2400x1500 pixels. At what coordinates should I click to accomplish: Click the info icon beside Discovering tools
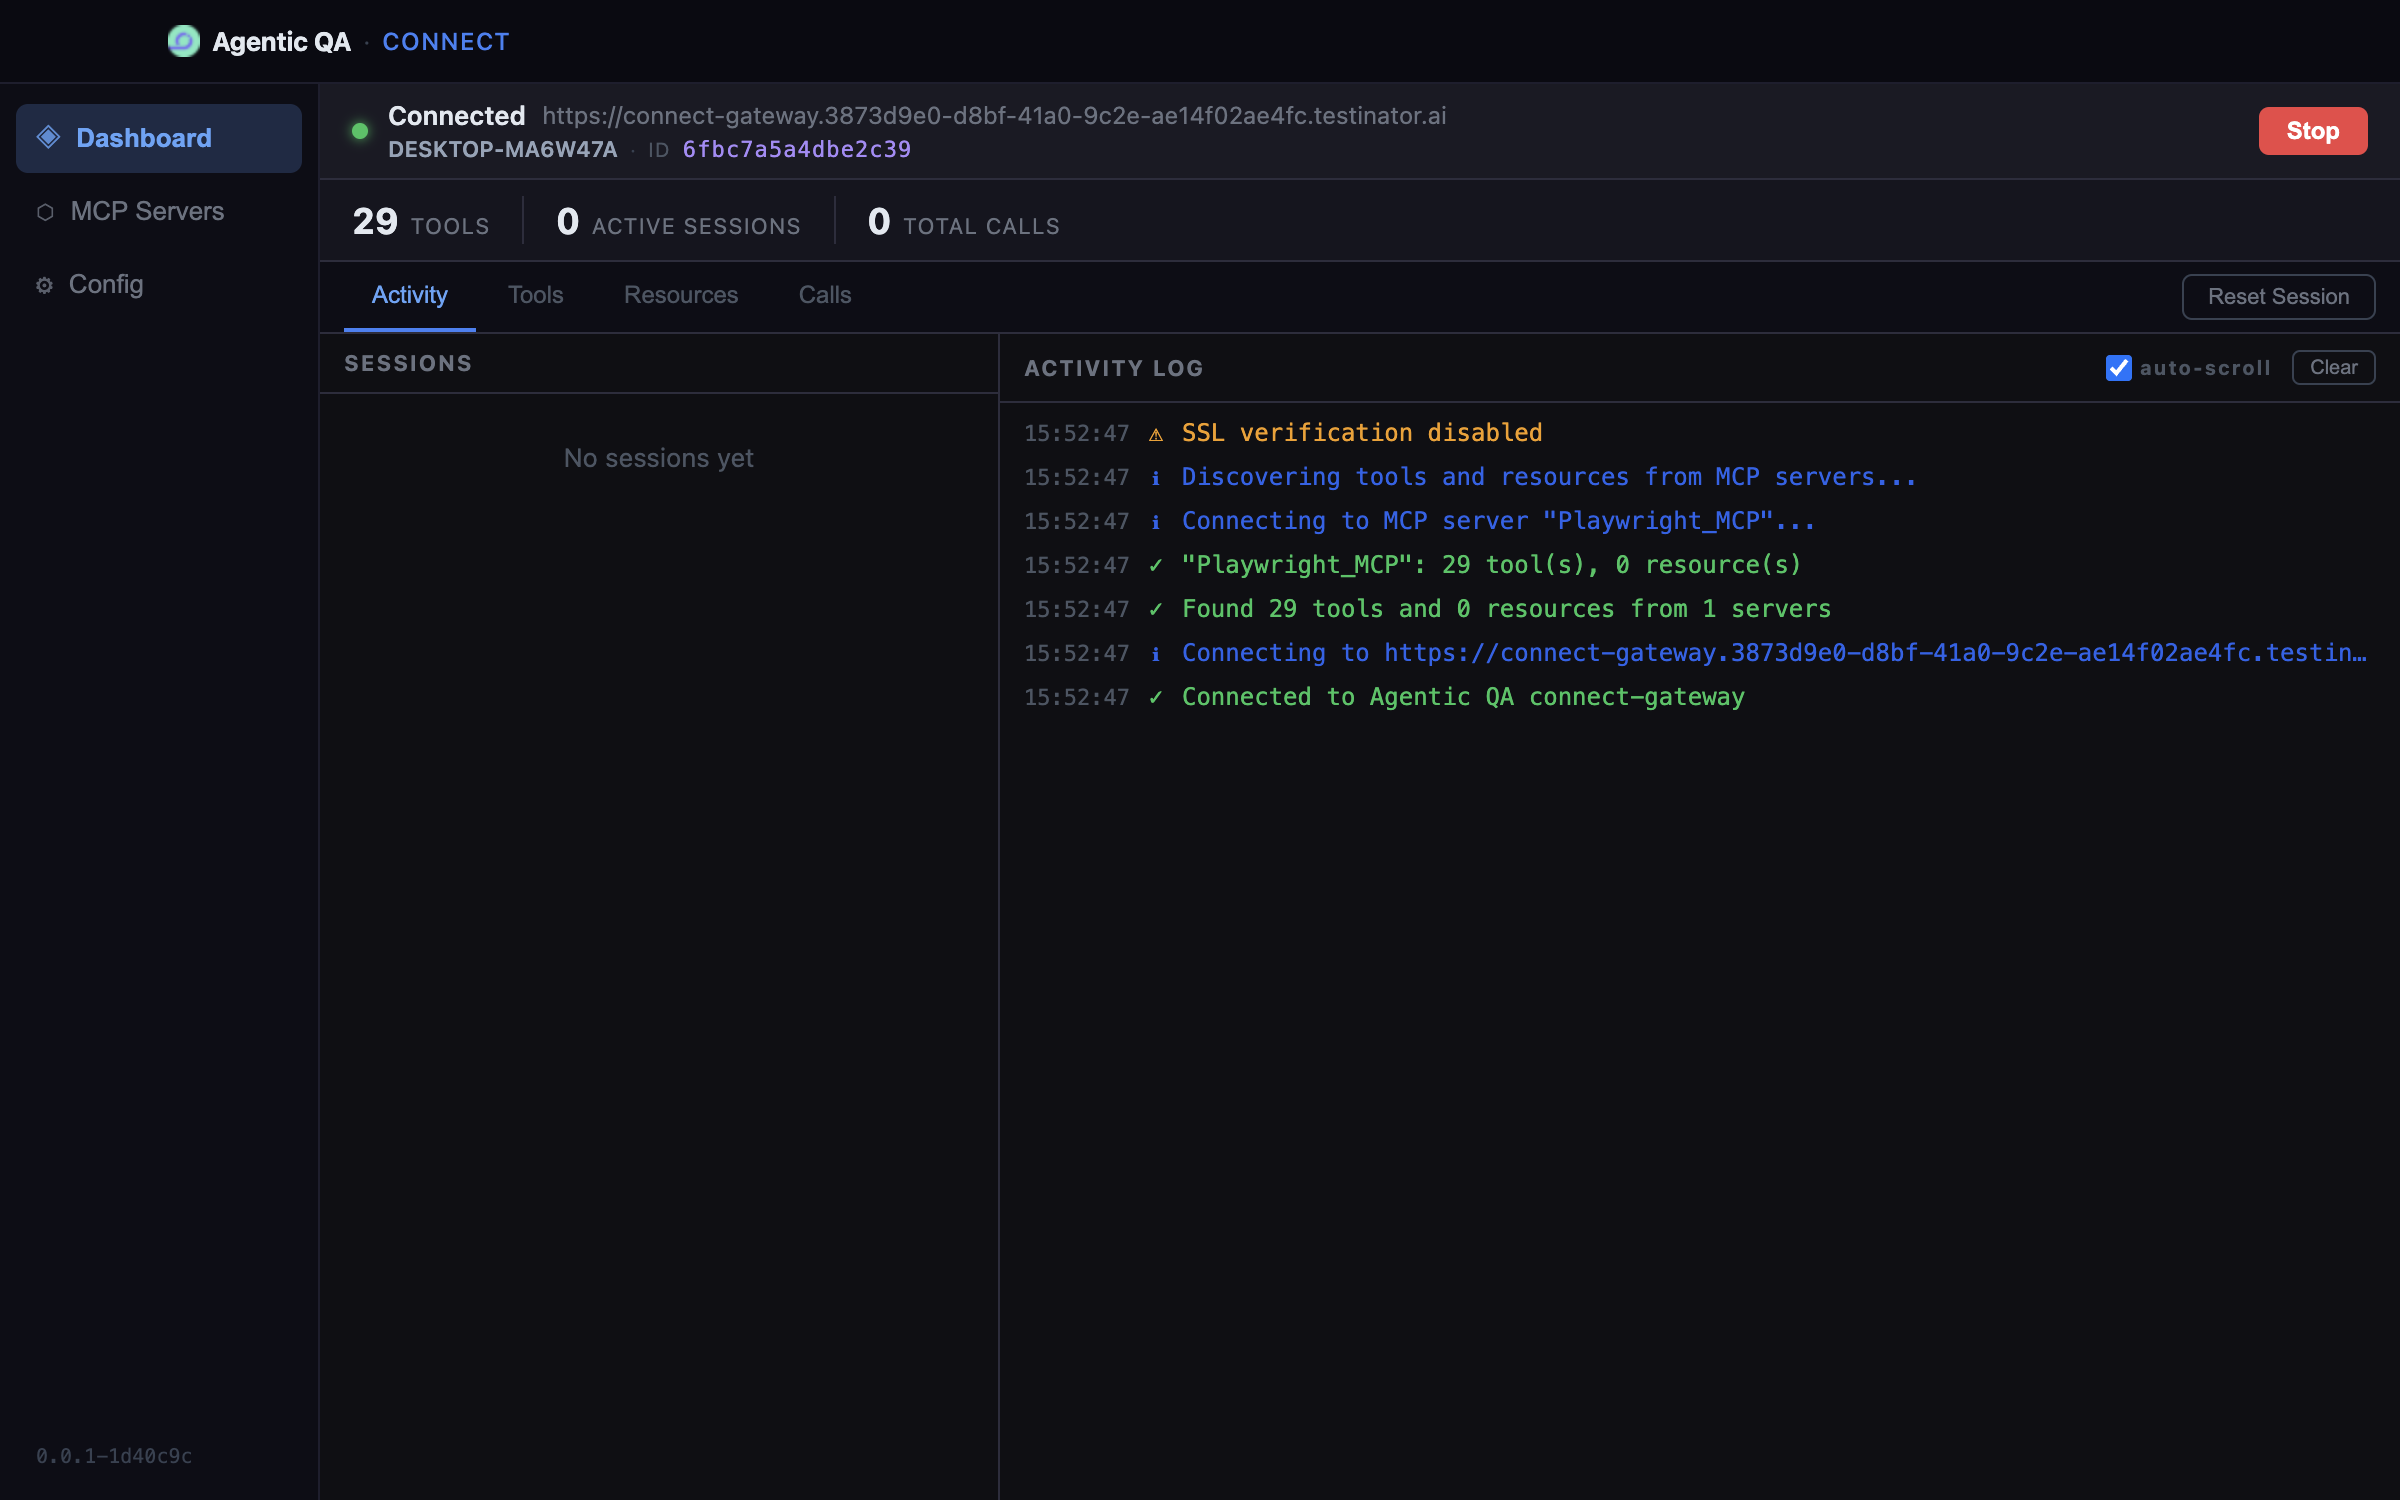(x=1156, y=478)
